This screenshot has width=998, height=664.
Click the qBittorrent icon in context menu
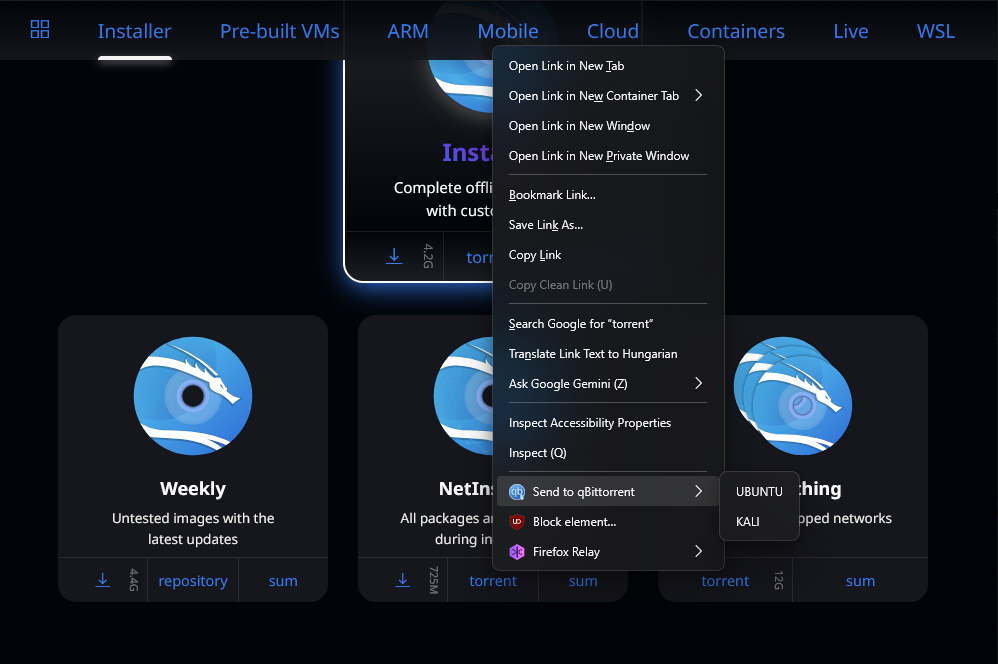517,491
